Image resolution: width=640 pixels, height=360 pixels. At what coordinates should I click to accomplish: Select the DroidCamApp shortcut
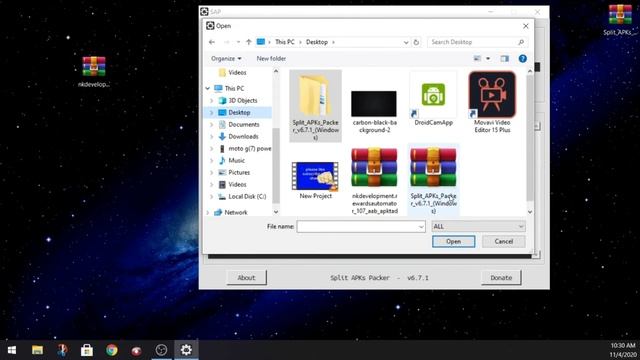pyautogui.click(x=433, y=100)
